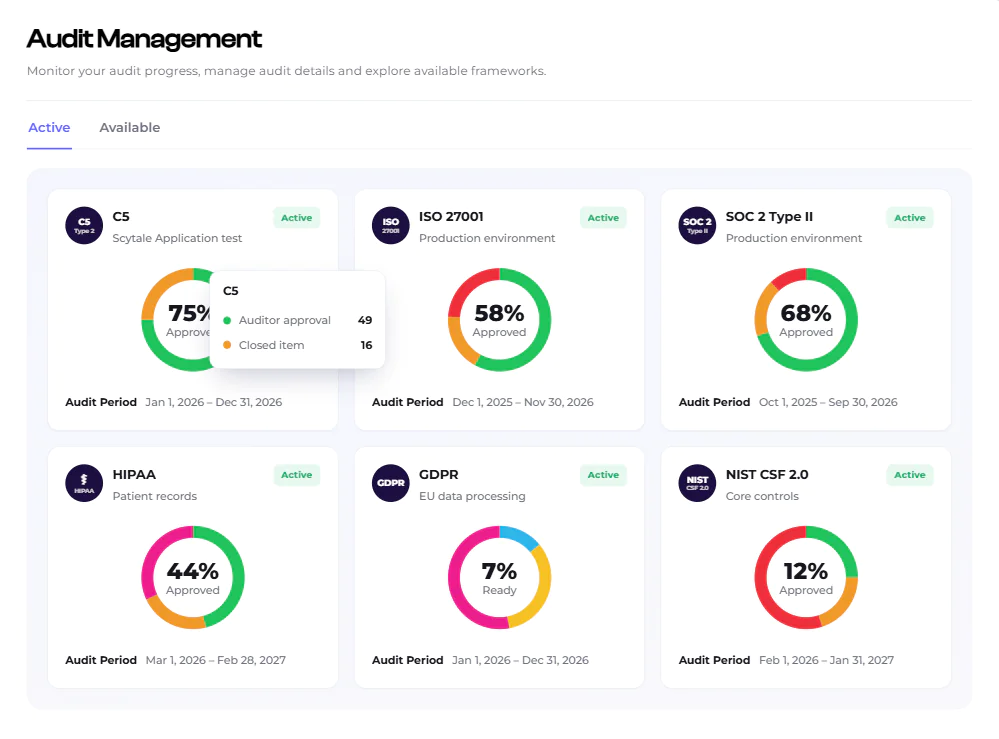
Task: Click 'Auditor approval' label in C5 tooltip
Action: (x=285, y=320)
